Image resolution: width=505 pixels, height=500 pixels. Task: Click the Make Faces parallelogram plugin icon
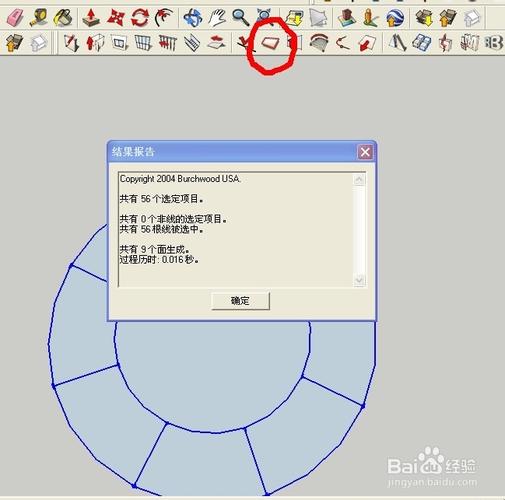click(x=270, y=43)
